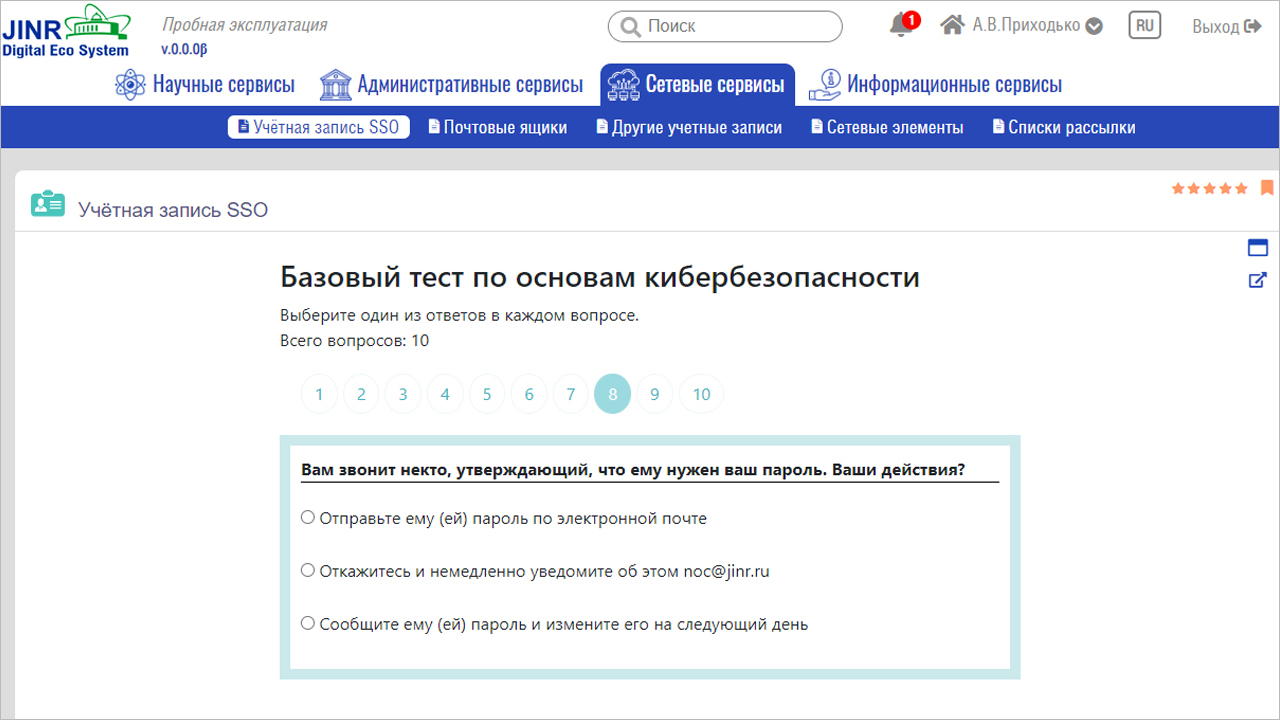Click the SSO account ID card icon
This screenshot has height=720, width=1280.
tap(48, 204)
